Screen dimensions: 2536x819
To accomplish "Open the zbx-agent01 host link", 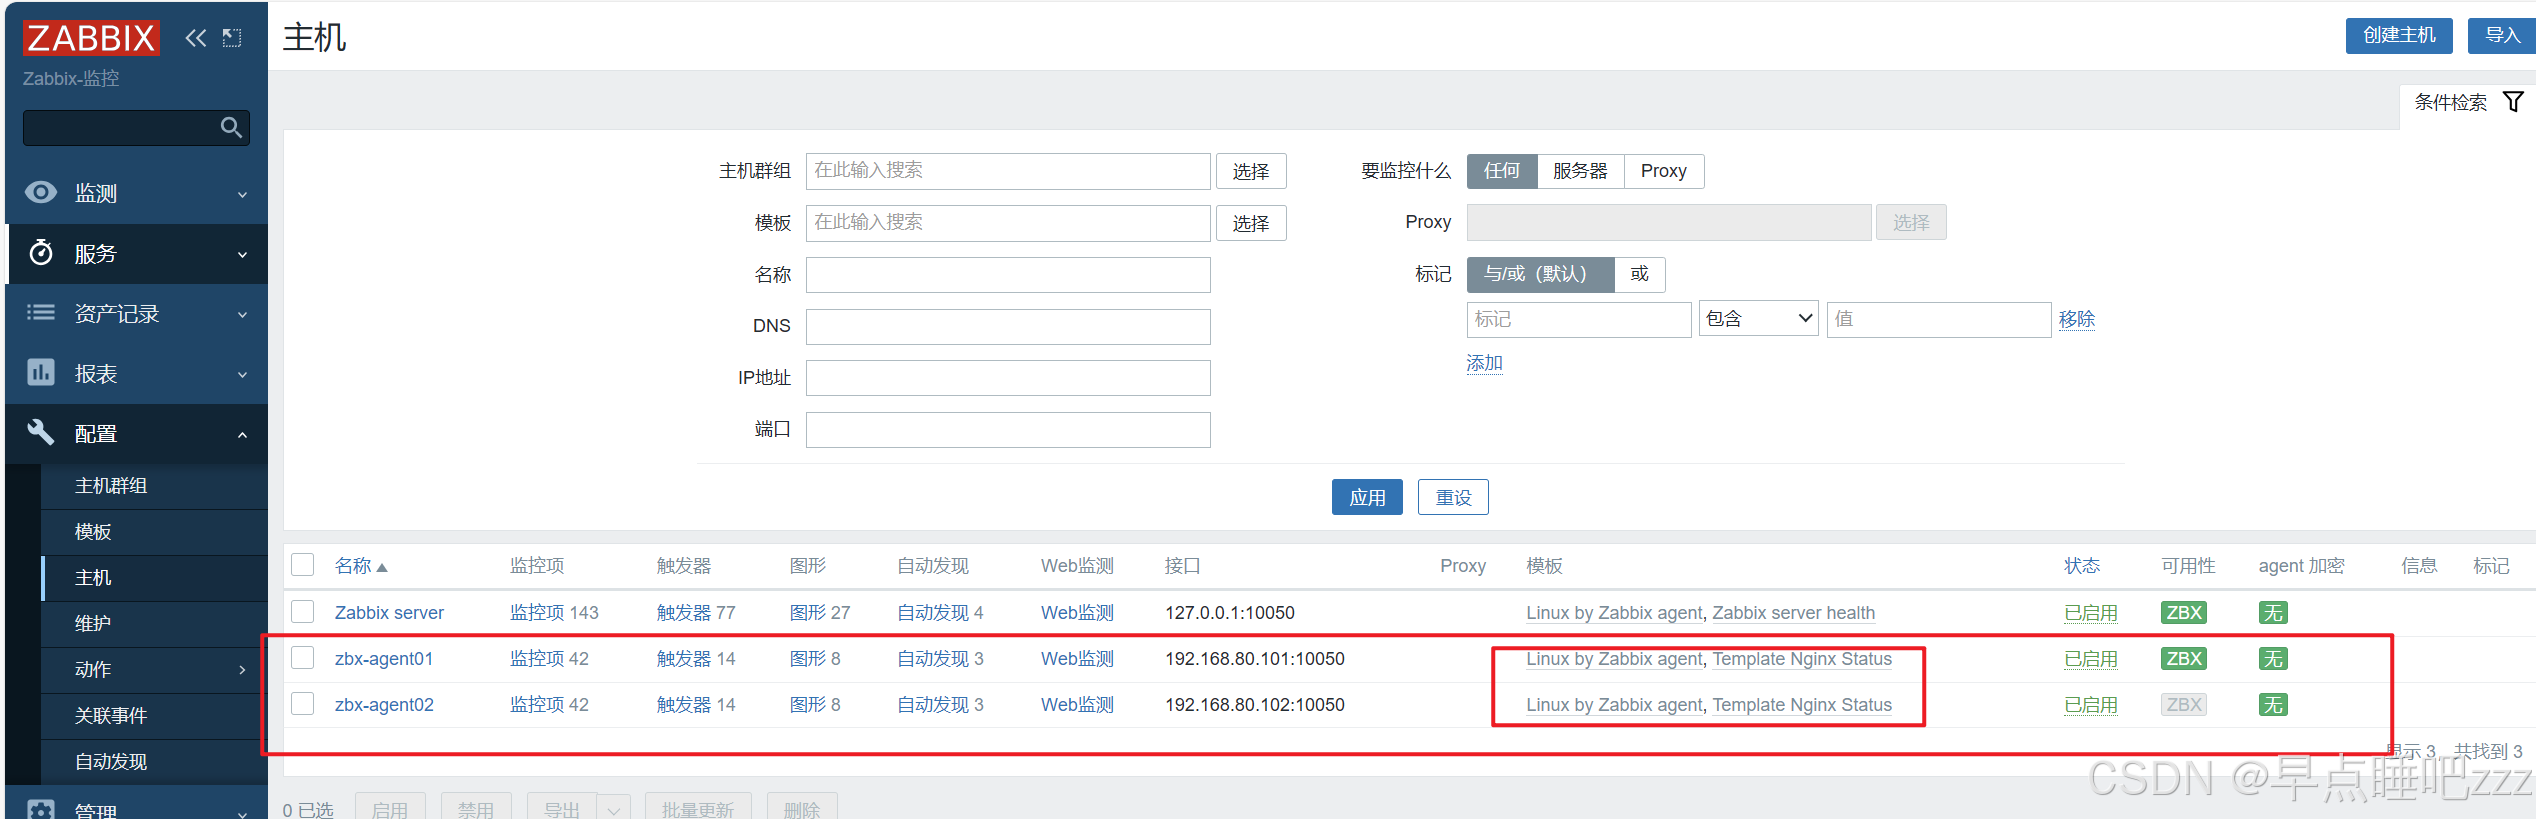I will pyautogui.click(x=384, y=659).
